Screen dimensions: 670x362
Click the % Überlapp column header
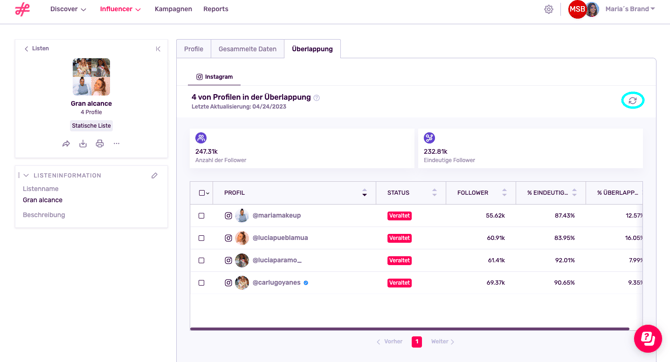[617, 193]
